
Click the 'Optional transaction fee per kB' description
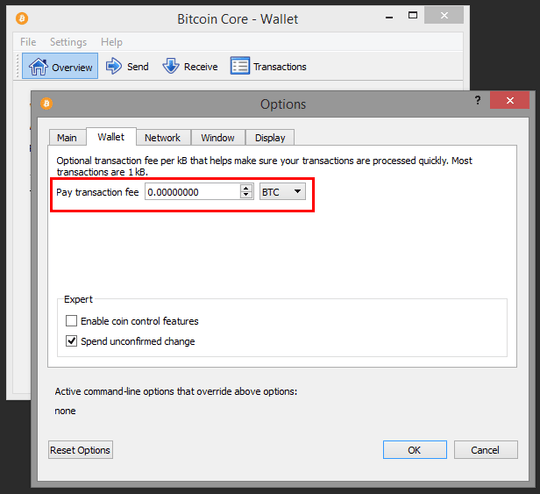(264, 166)
